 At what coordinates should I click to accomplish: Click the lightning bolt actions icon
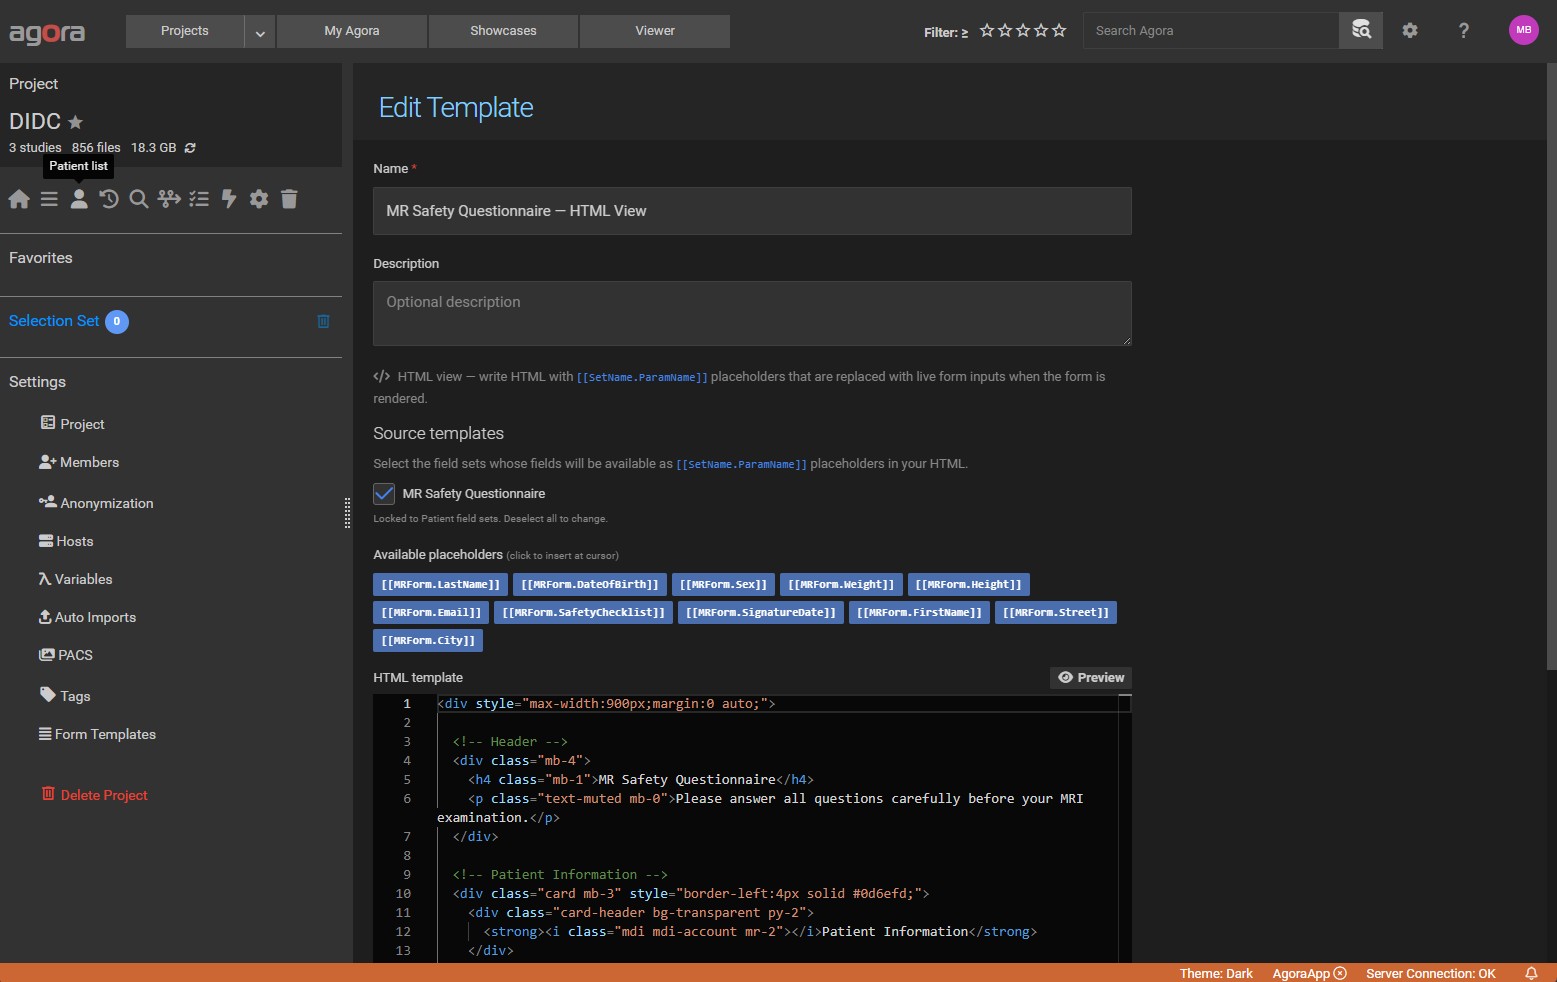point(229,199)
